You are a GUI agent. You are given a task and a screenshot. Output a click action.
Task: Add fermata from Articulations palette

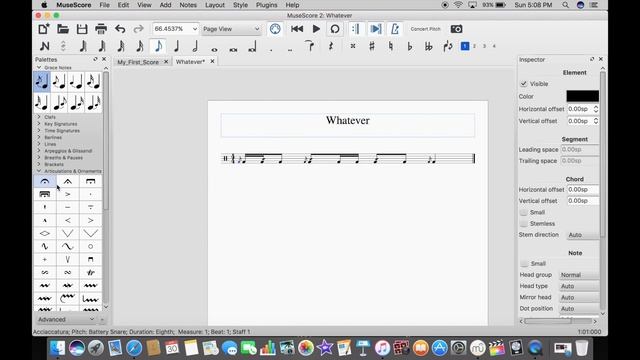pos(45,181)
